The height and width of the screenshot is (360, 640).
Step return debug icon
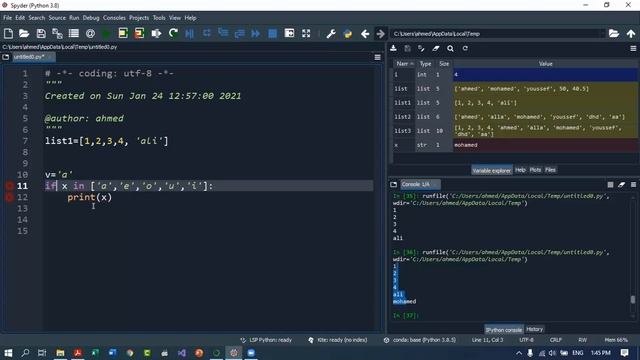pyautogui.click(x=239, y=33)
